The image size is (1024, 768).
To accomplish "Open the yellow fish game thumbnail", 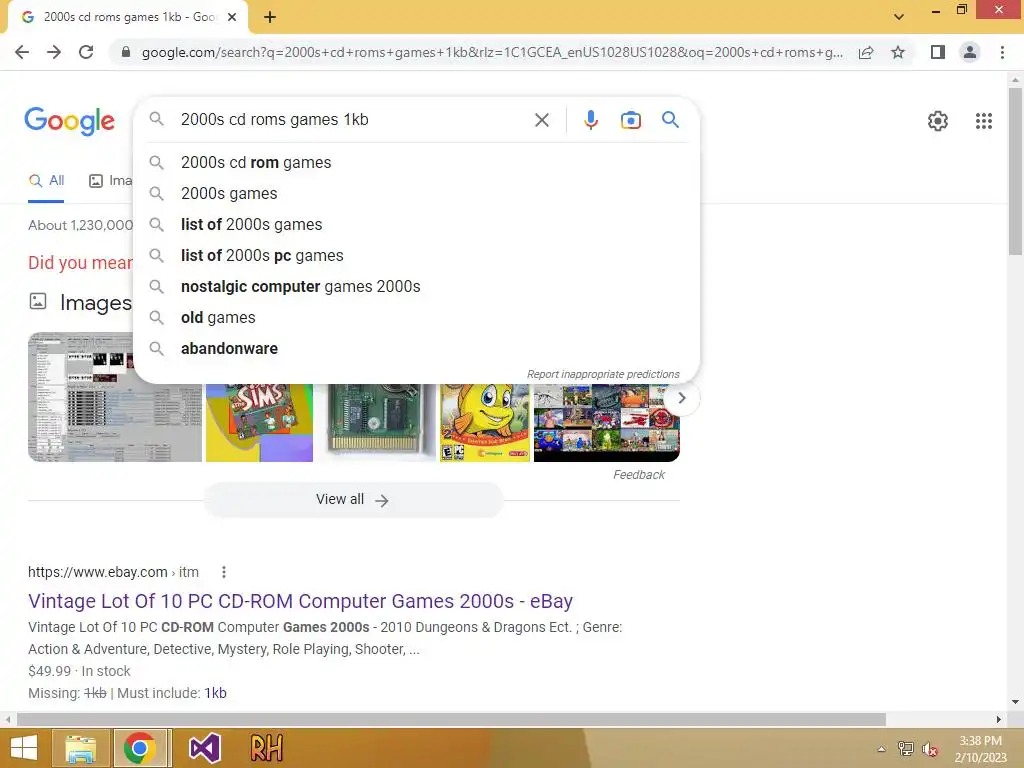I will pos(485,423).
